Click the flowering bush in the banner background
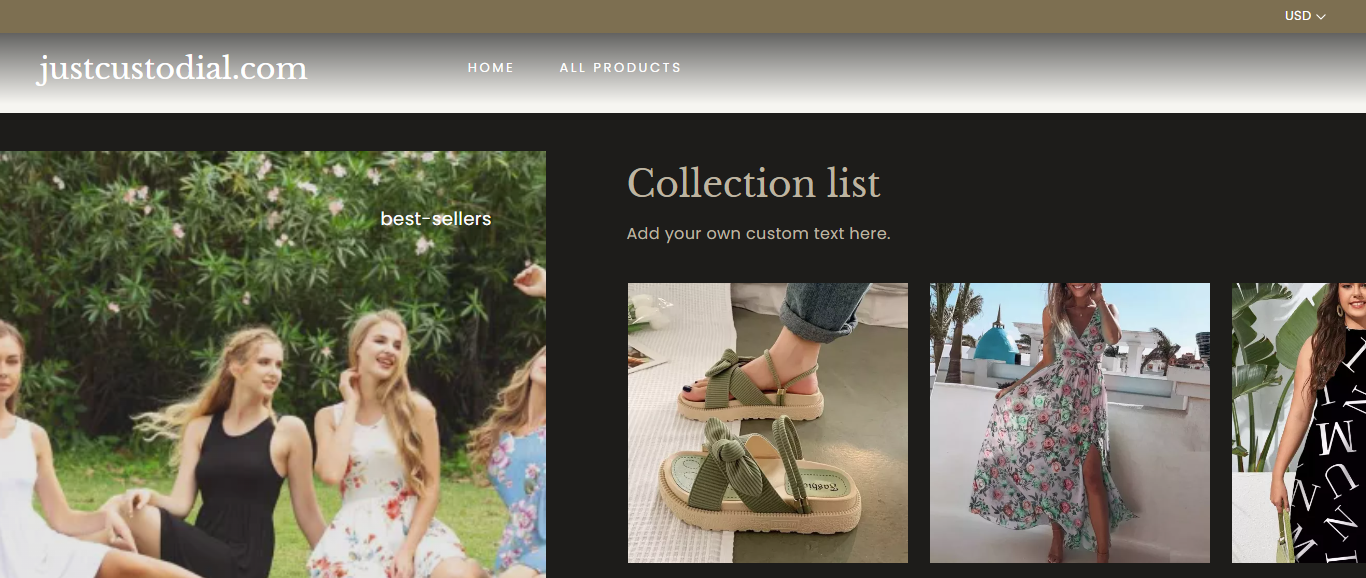 [200, 230]
